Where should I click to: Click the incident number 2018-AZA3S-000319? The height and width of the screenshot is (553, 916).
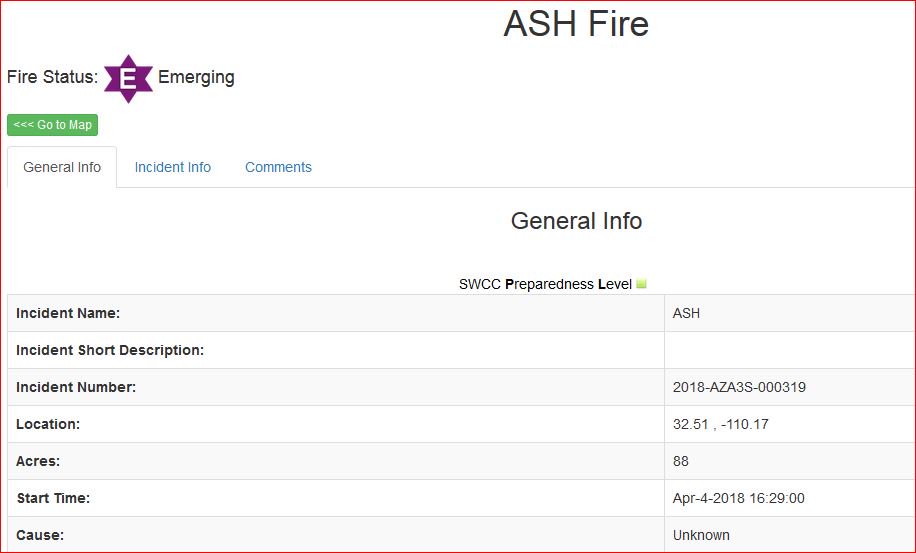click(739, 387)
